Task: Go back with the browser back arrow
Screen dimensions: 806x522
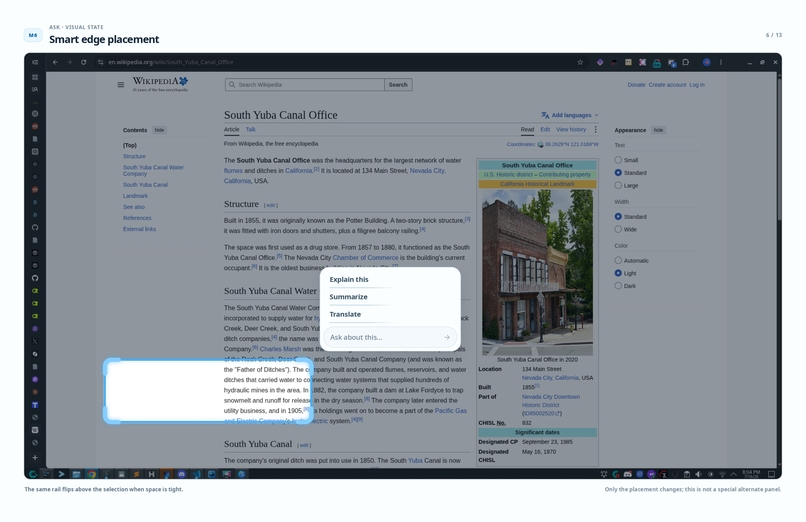Action: pyautogui.click(x=55, y=62)
